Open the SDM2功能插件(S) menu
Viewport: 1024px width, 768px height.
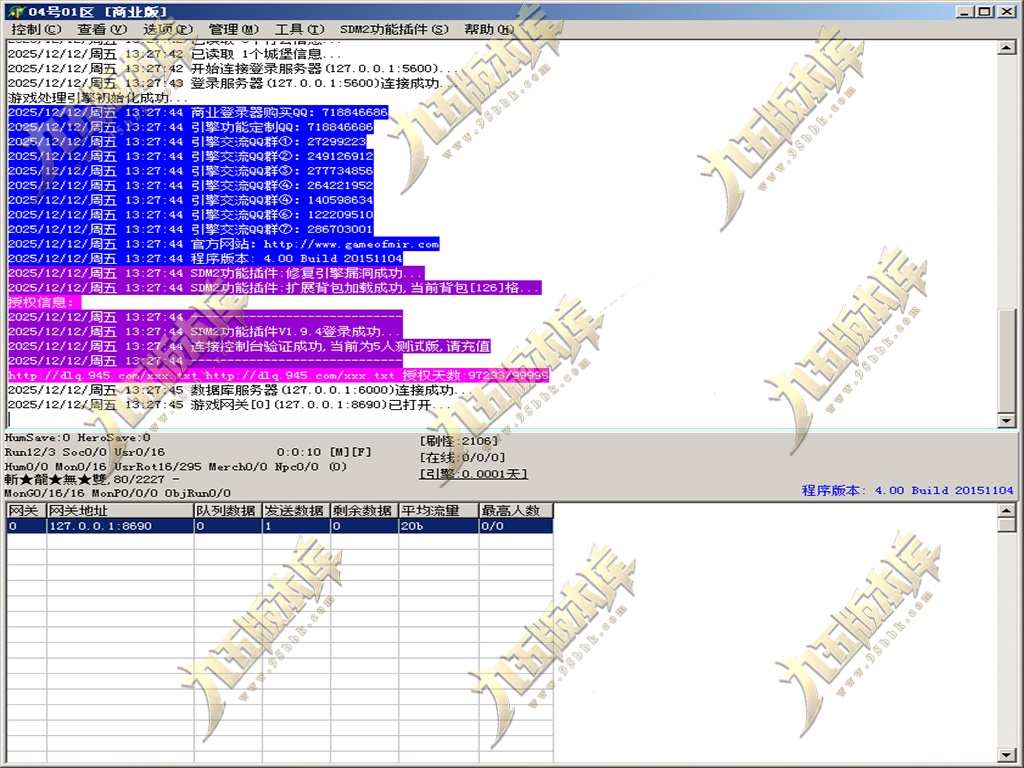tap(394, 29)
